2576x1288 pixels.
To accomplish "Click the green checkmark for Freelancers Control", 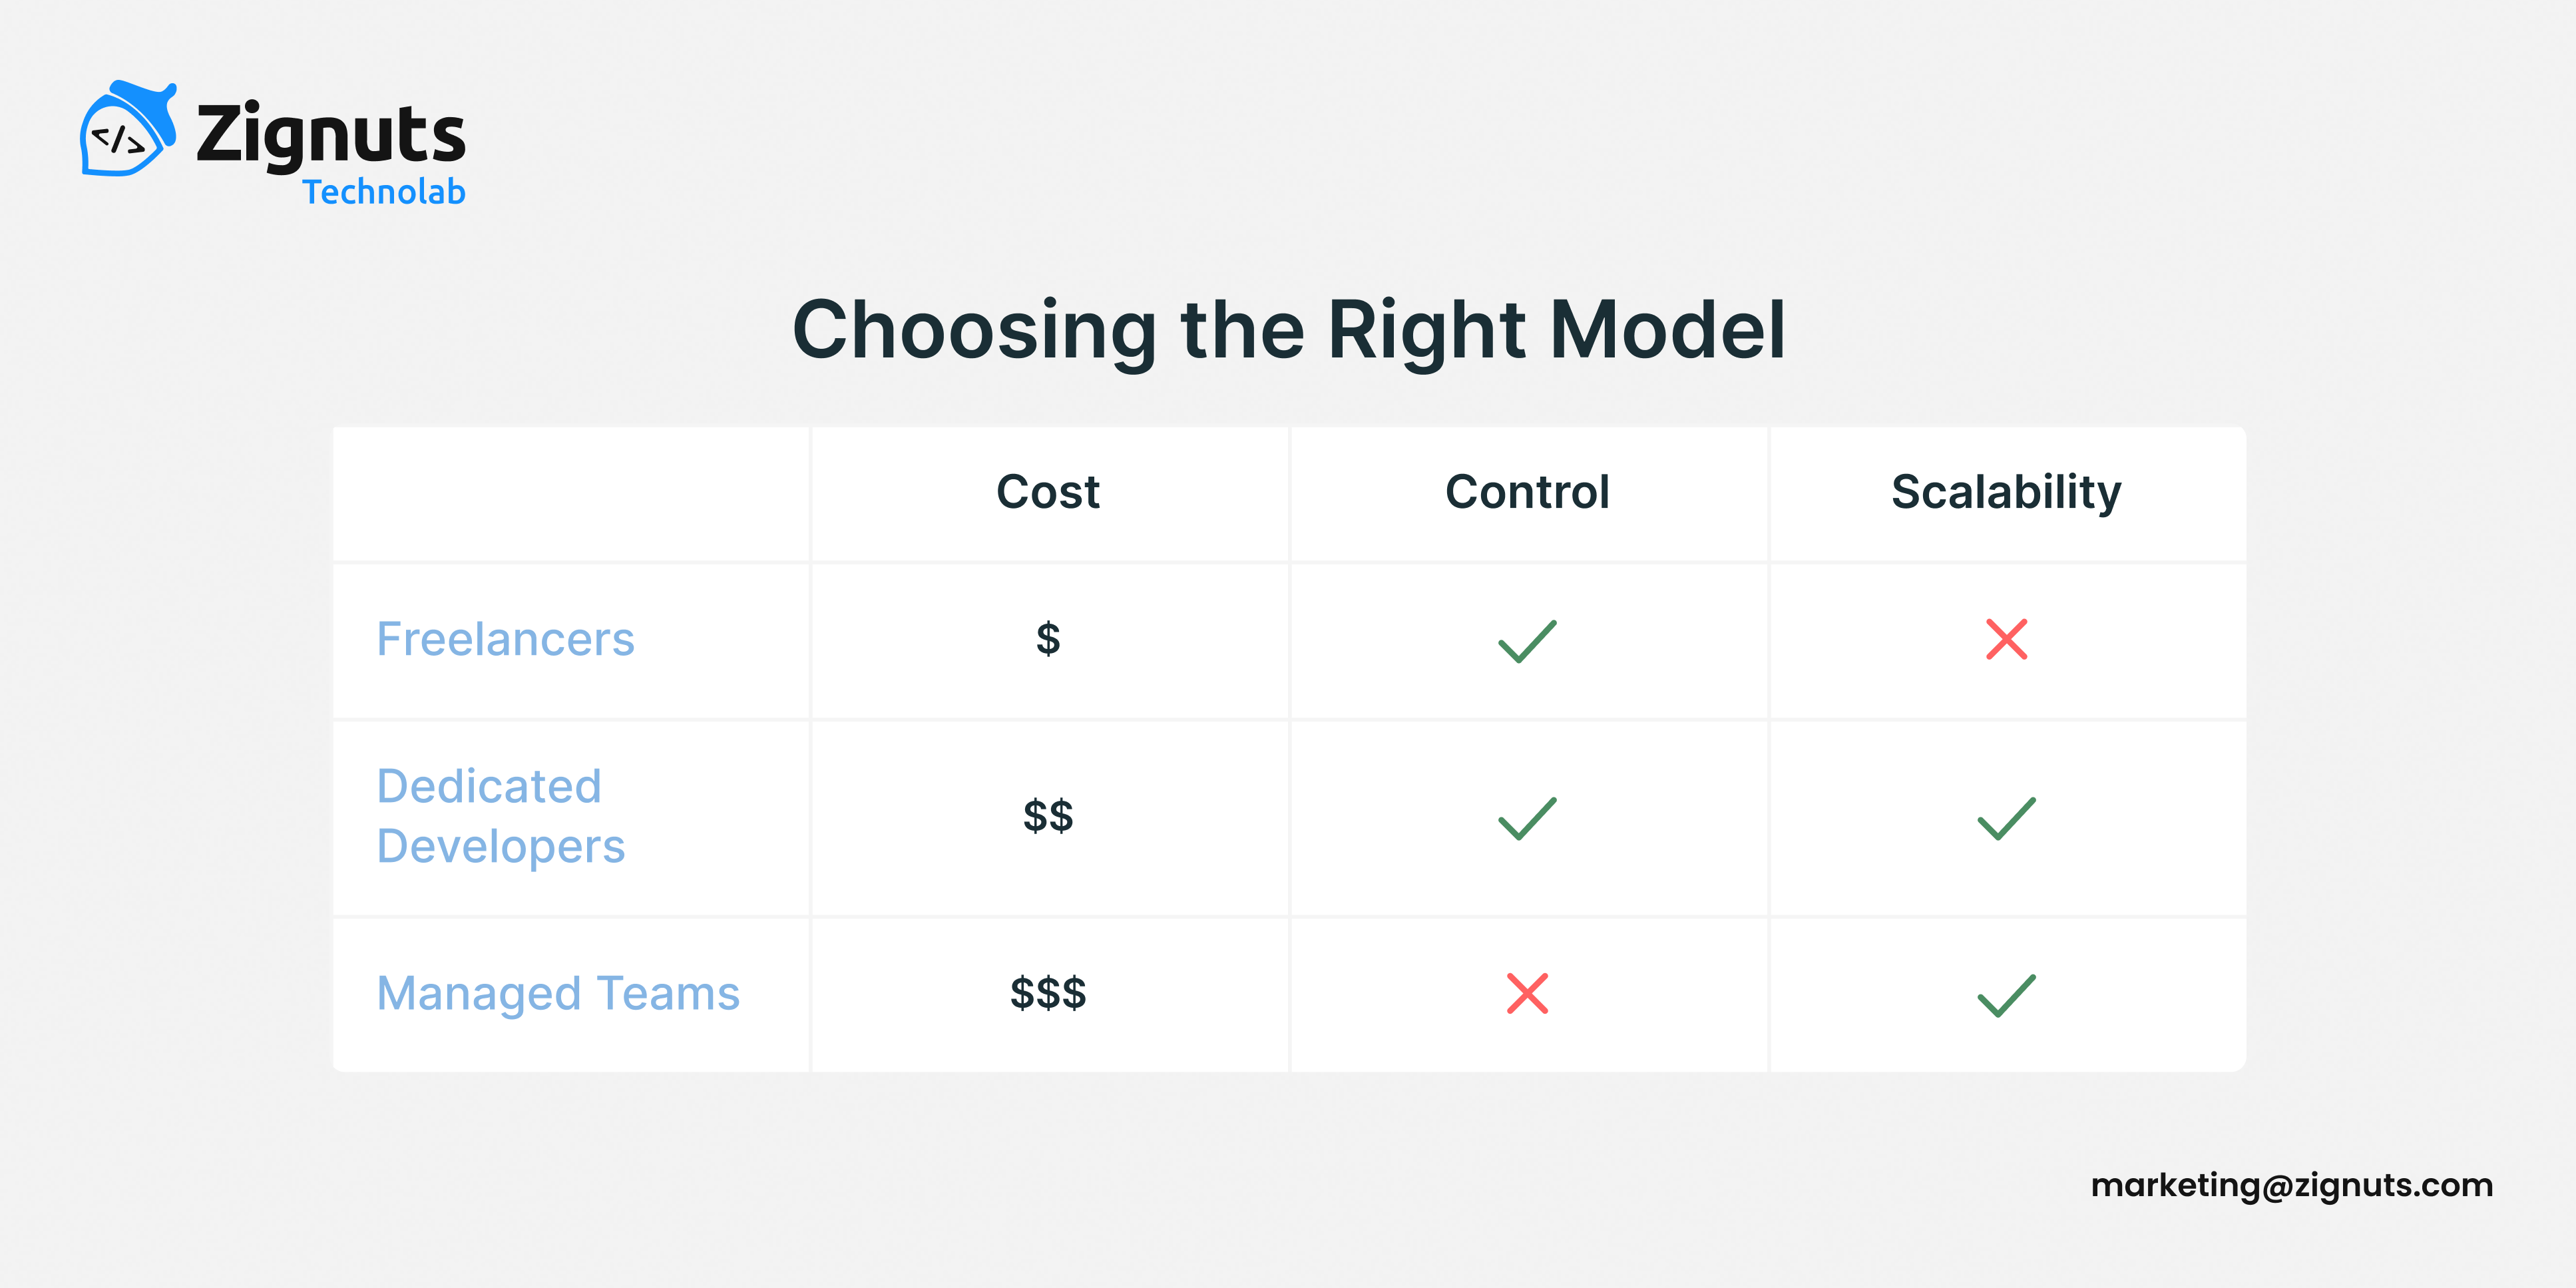I will [1527, 641].
